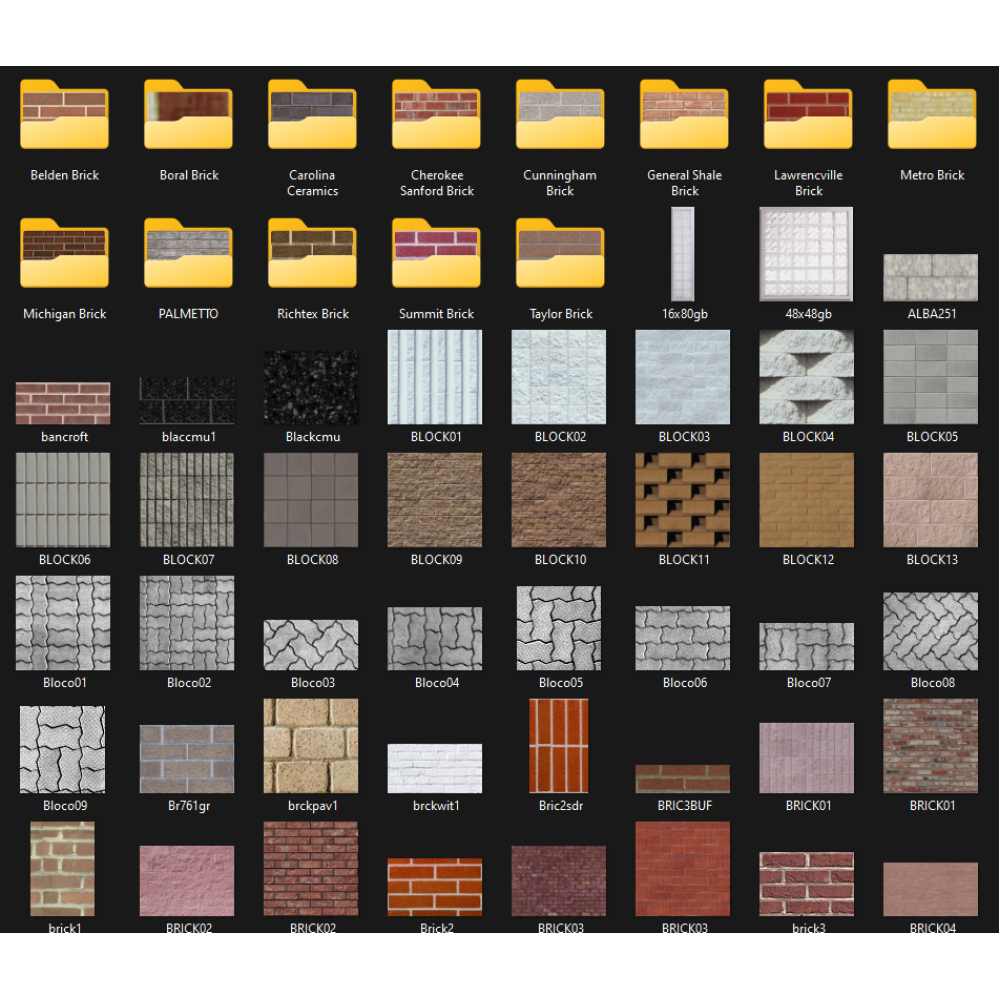1000x1000 pixels.
Task: Select the ALBA251 stone texture
Action: click(930, 277)
